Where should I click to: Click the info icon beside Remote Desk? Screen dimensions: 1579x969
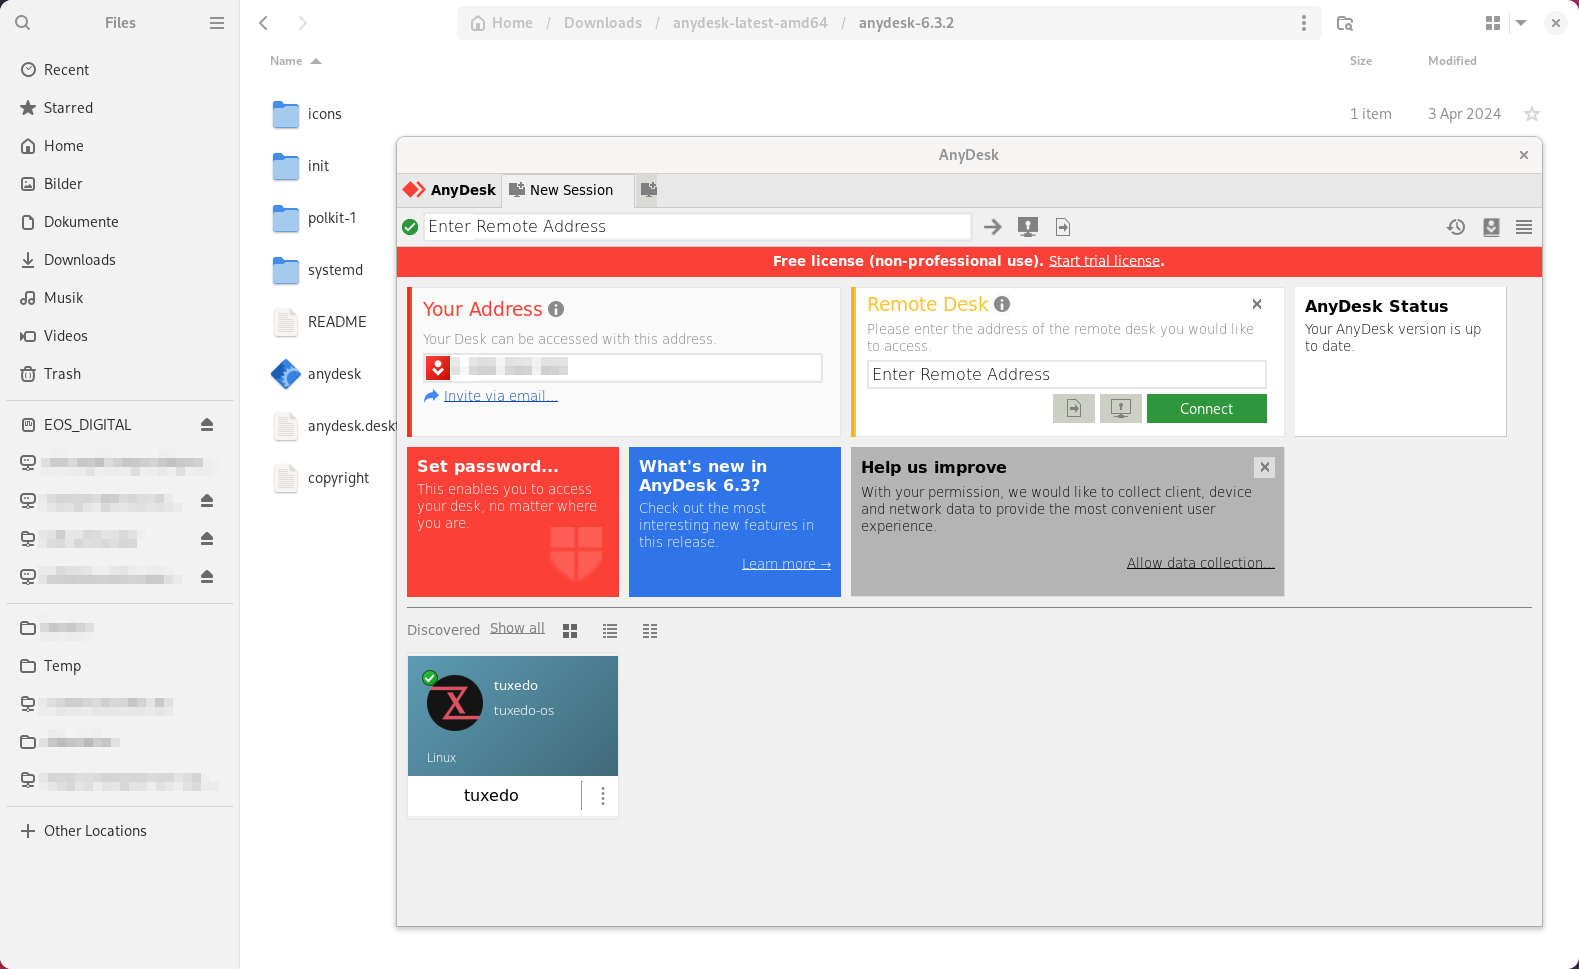1002,304
